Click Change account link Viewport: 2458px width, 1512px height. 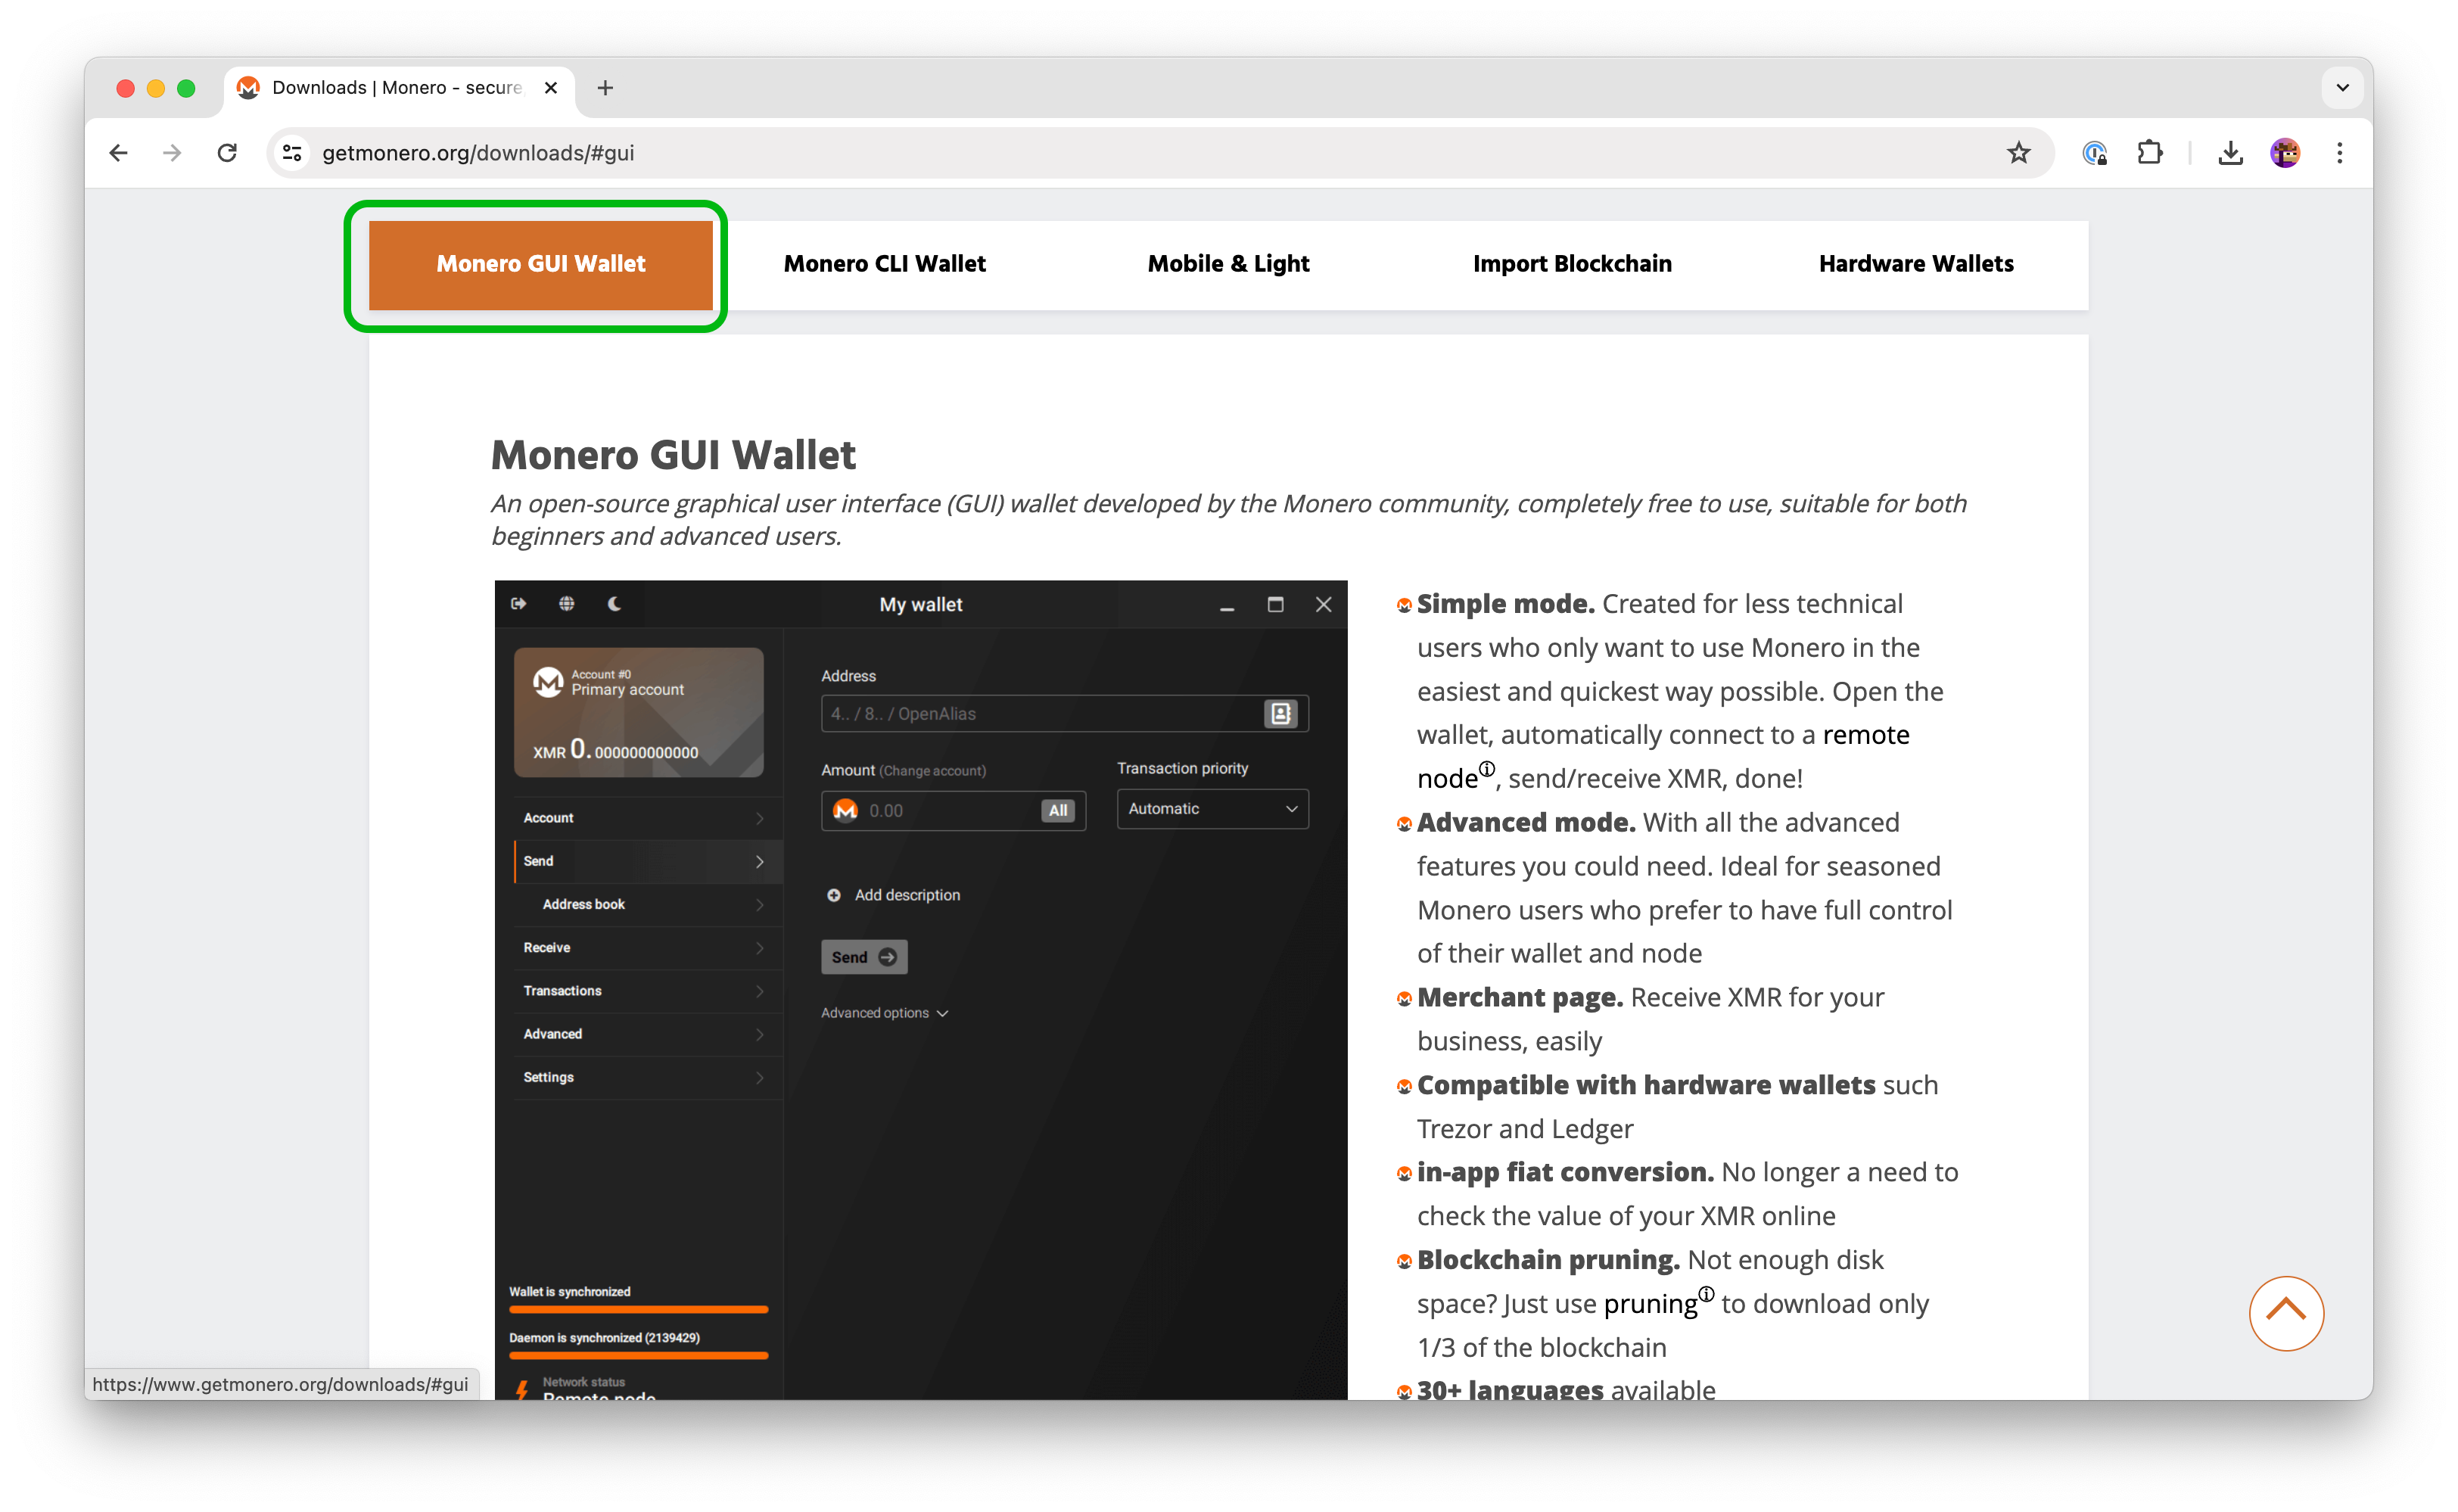932,771
